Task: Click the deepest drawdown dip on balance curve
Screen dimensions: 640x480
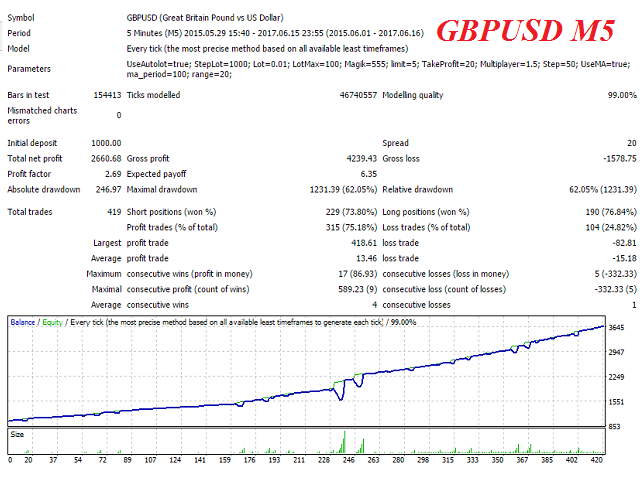Action: click(341, 398)
